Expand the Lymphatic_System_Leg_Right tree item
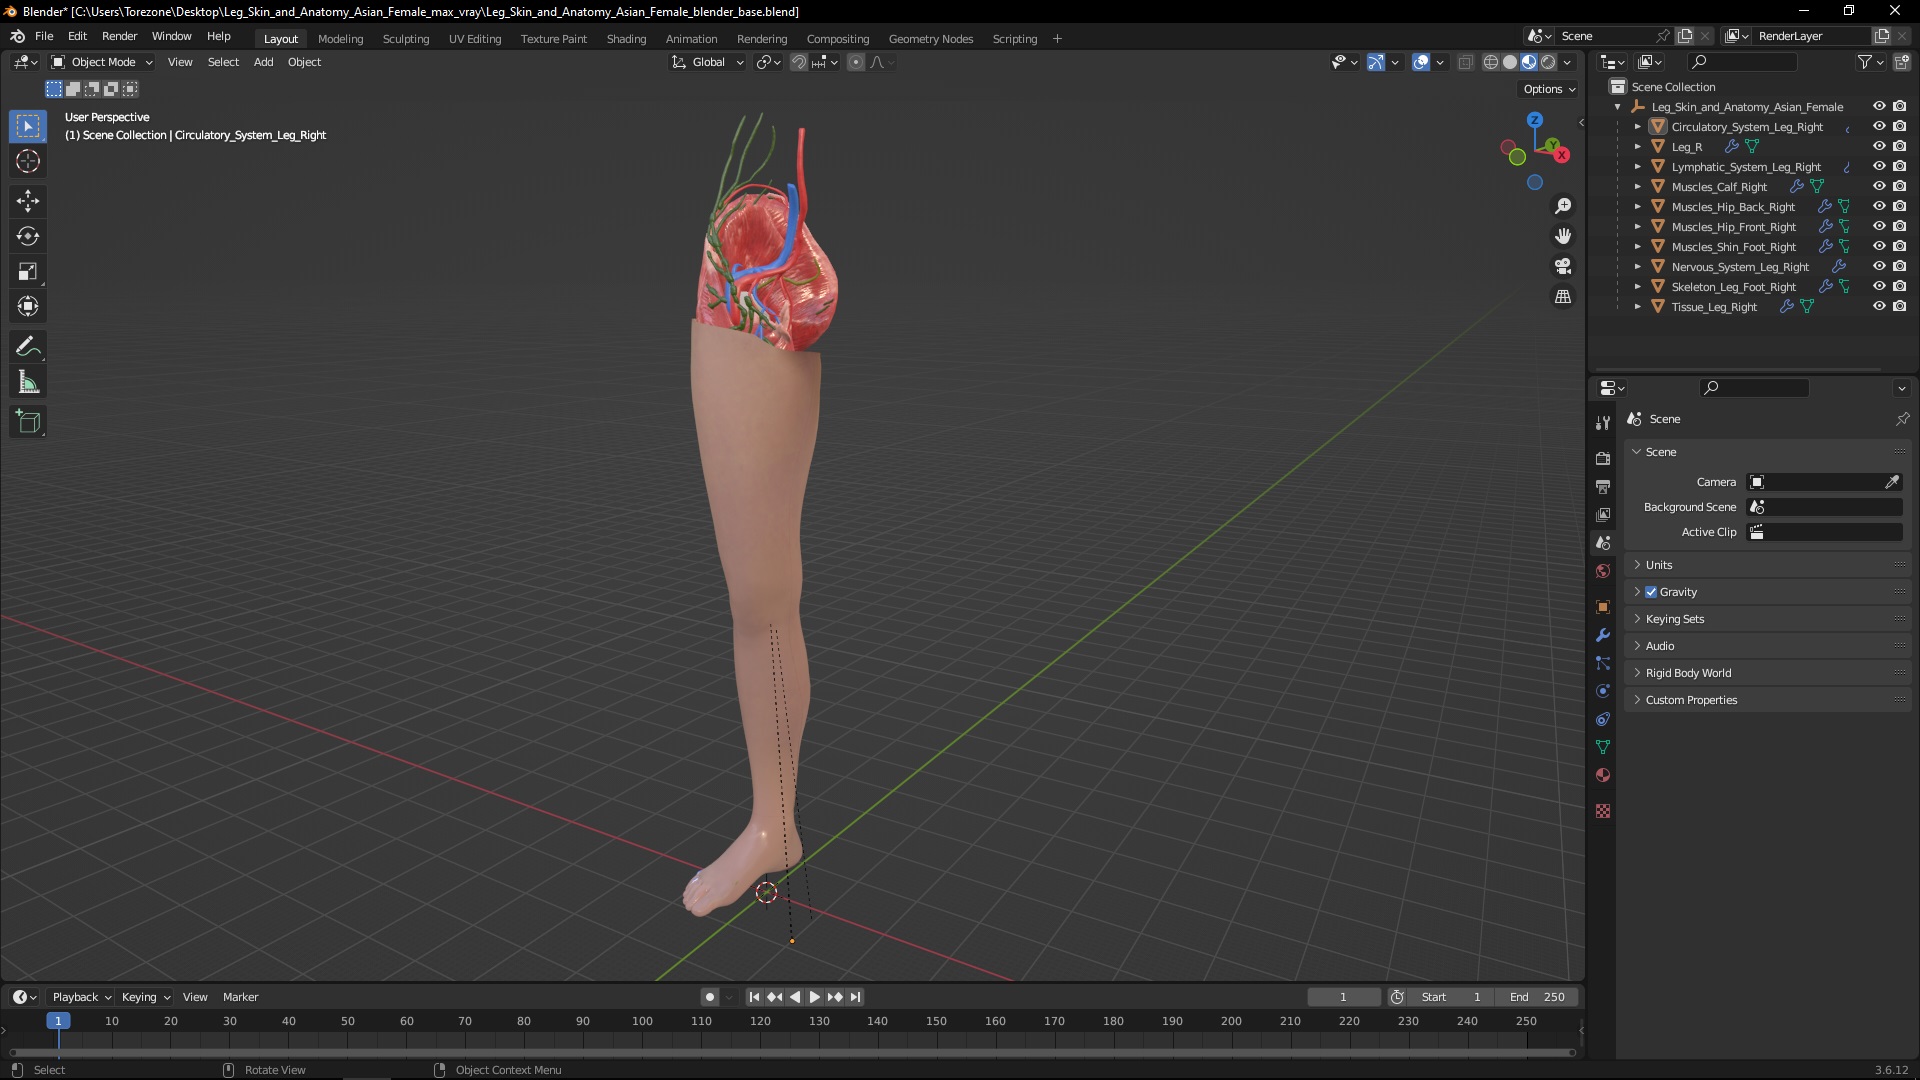 (1637, 167)
